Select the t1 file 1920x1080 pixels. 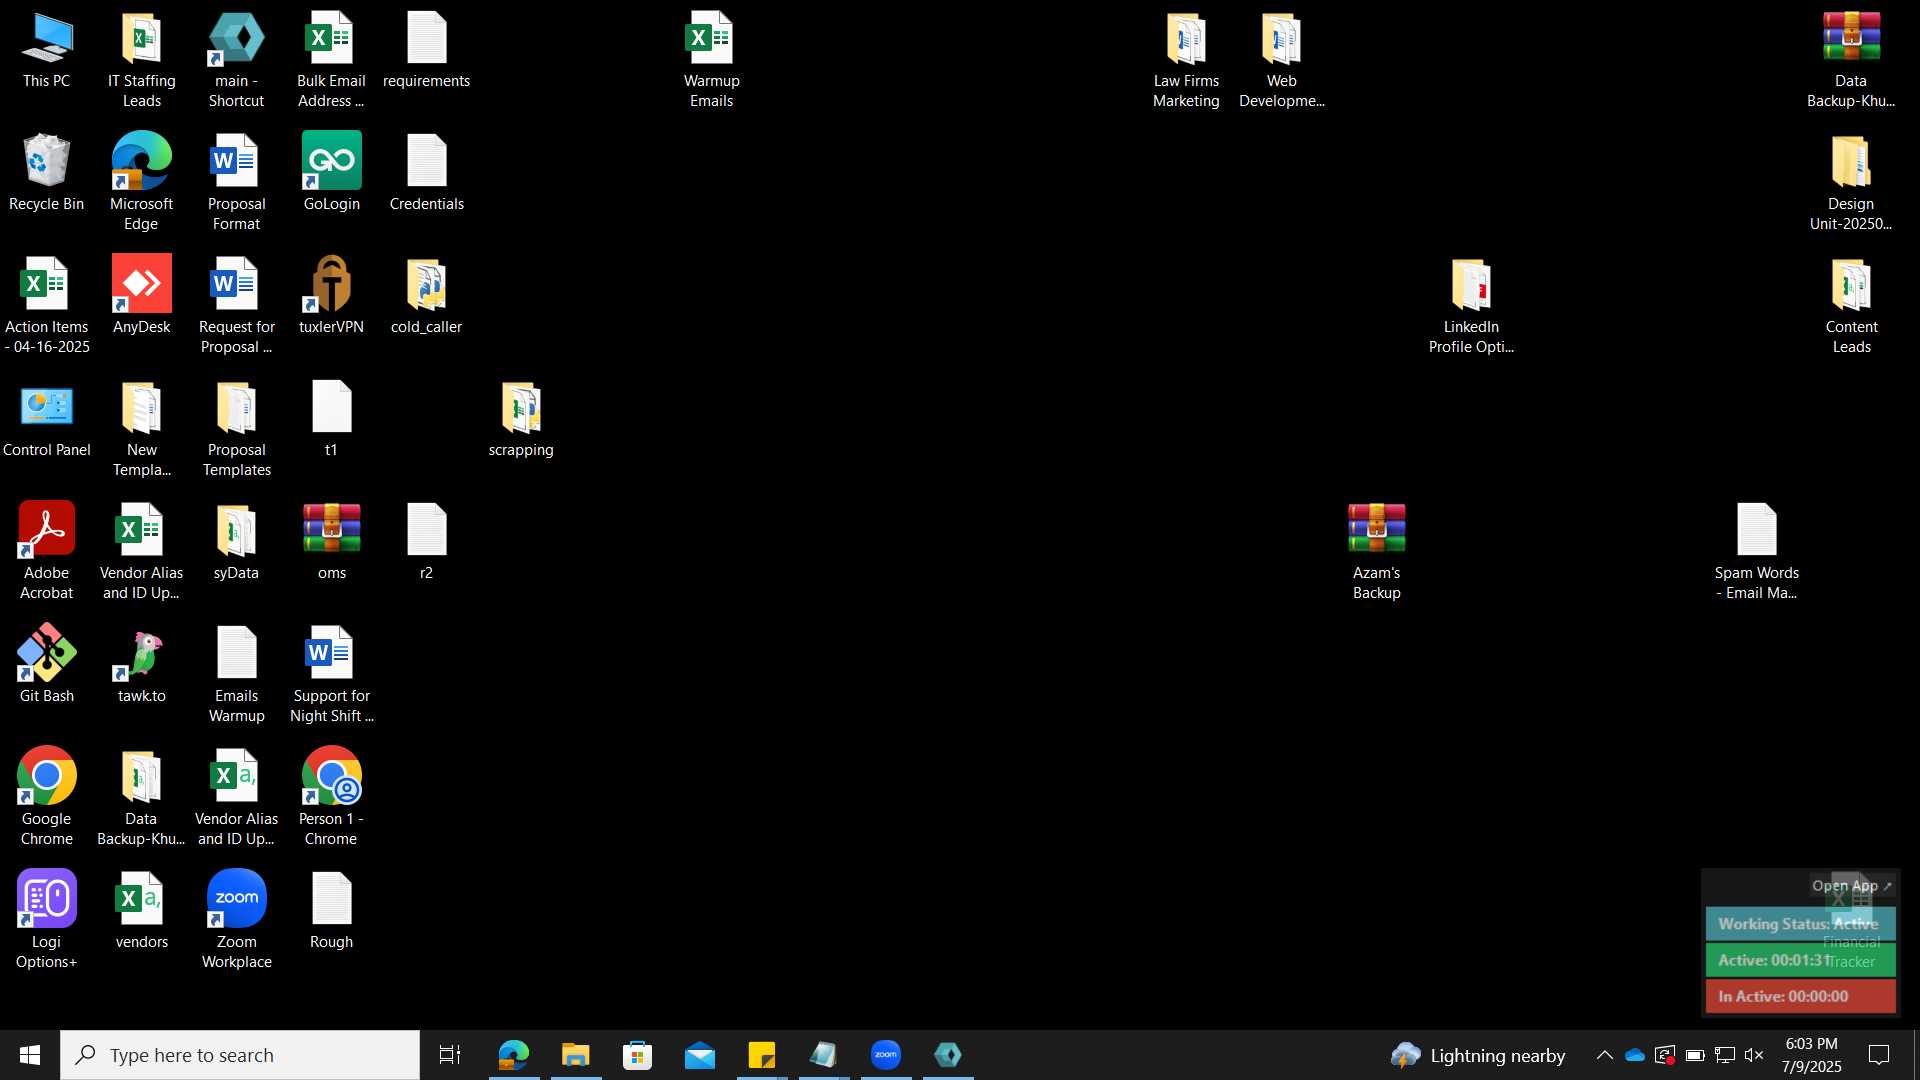[331, 420]
